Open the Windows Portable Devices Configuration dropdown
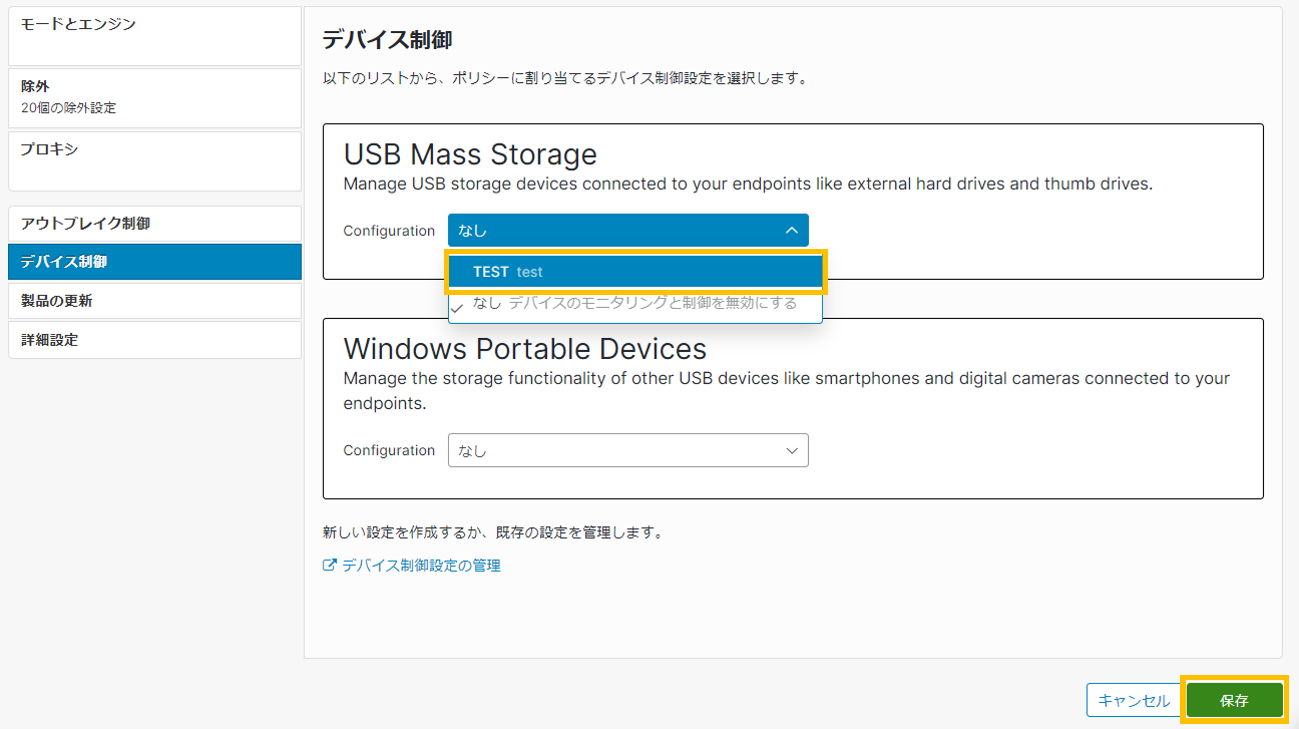The height and width of the screenshot is (729, 1299). click(628, 450)
